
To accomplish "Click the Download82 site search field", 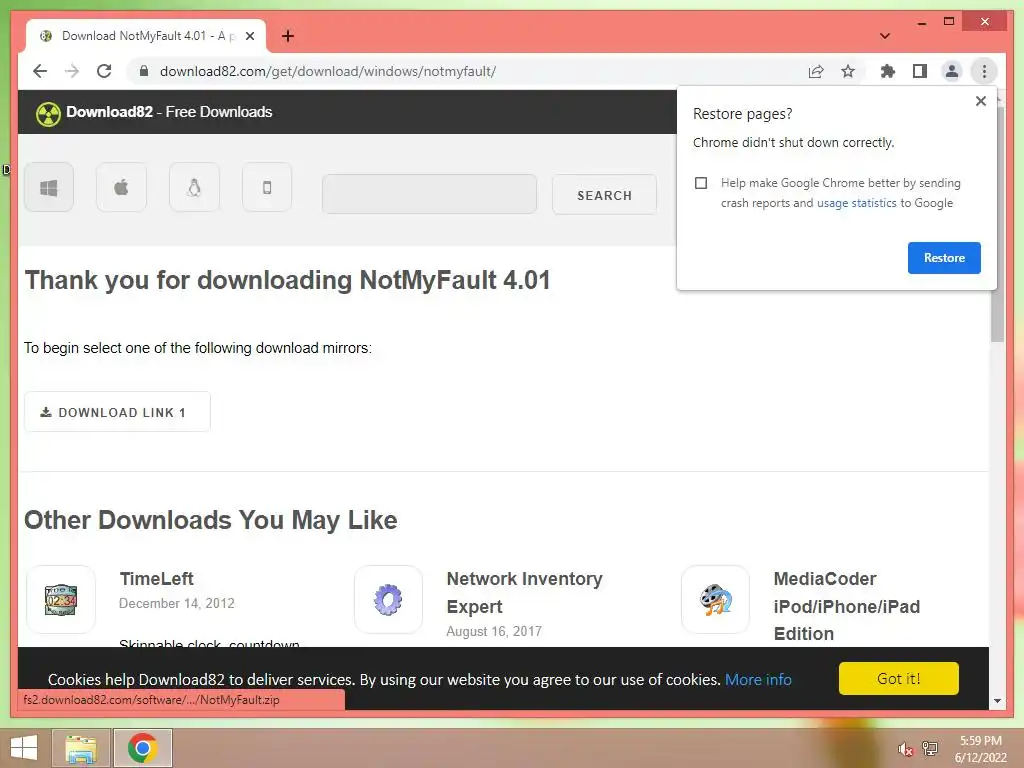I will coord(429,194).
